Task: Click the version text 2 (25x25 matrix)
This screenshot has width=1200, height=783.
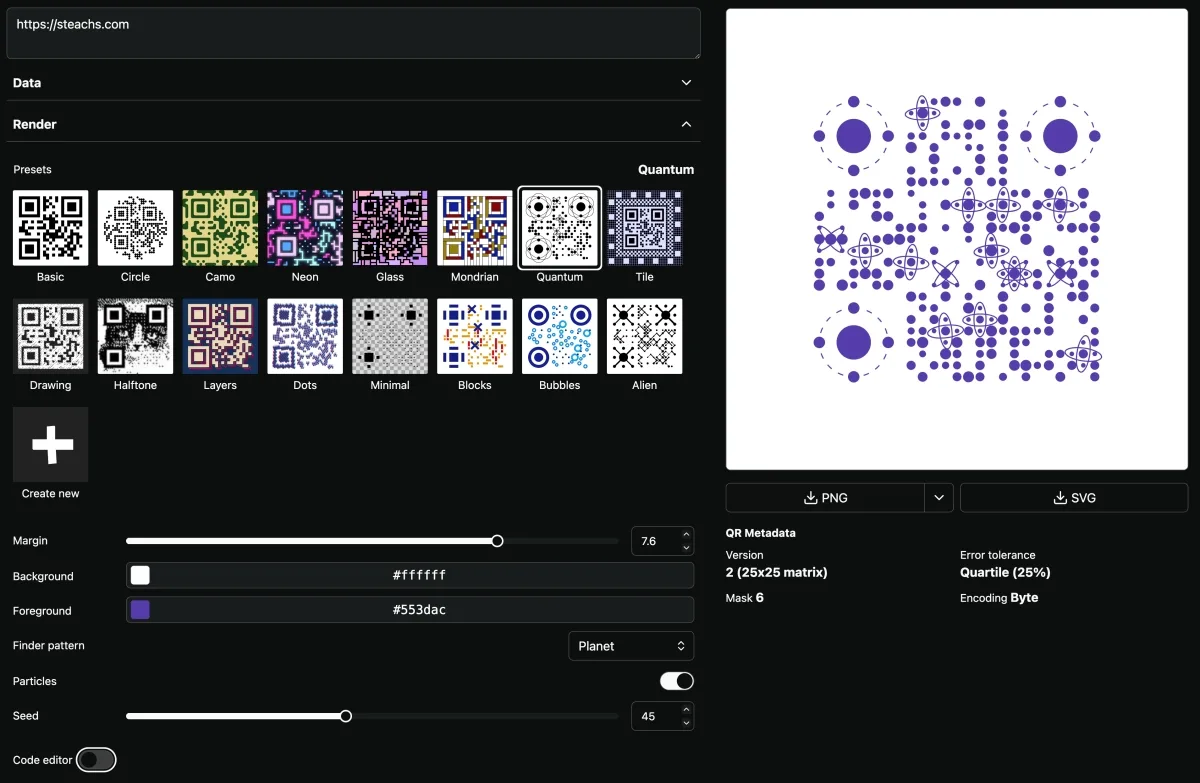Action: pyautogui.click(x=777, y=573)
